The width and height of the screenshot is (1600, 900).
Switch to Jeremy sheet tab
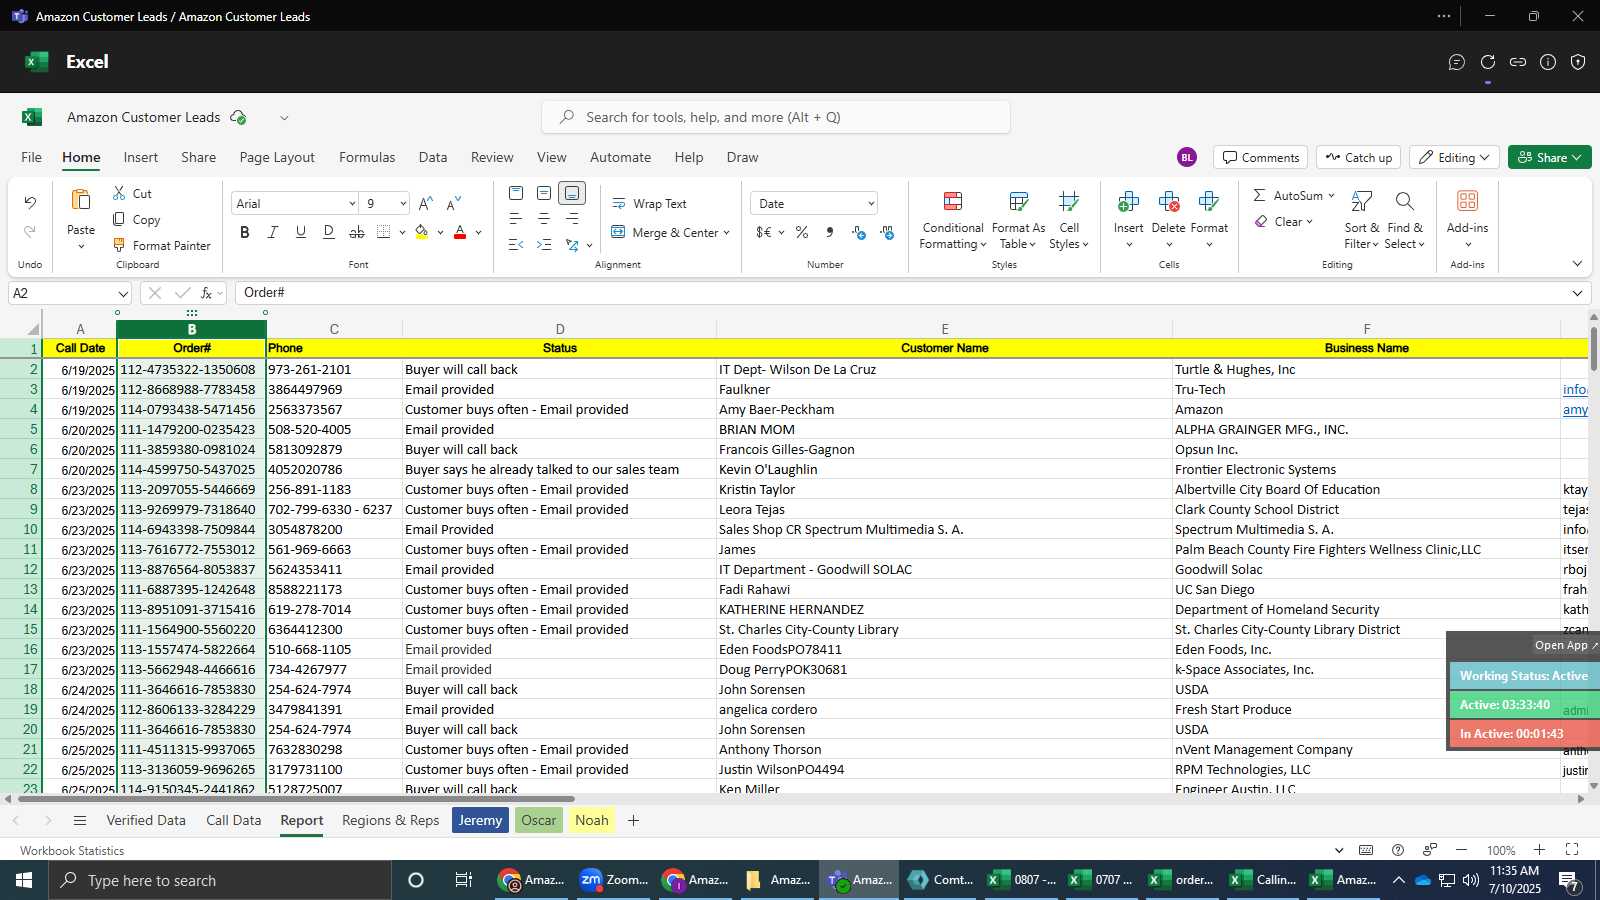pos(481,820)
